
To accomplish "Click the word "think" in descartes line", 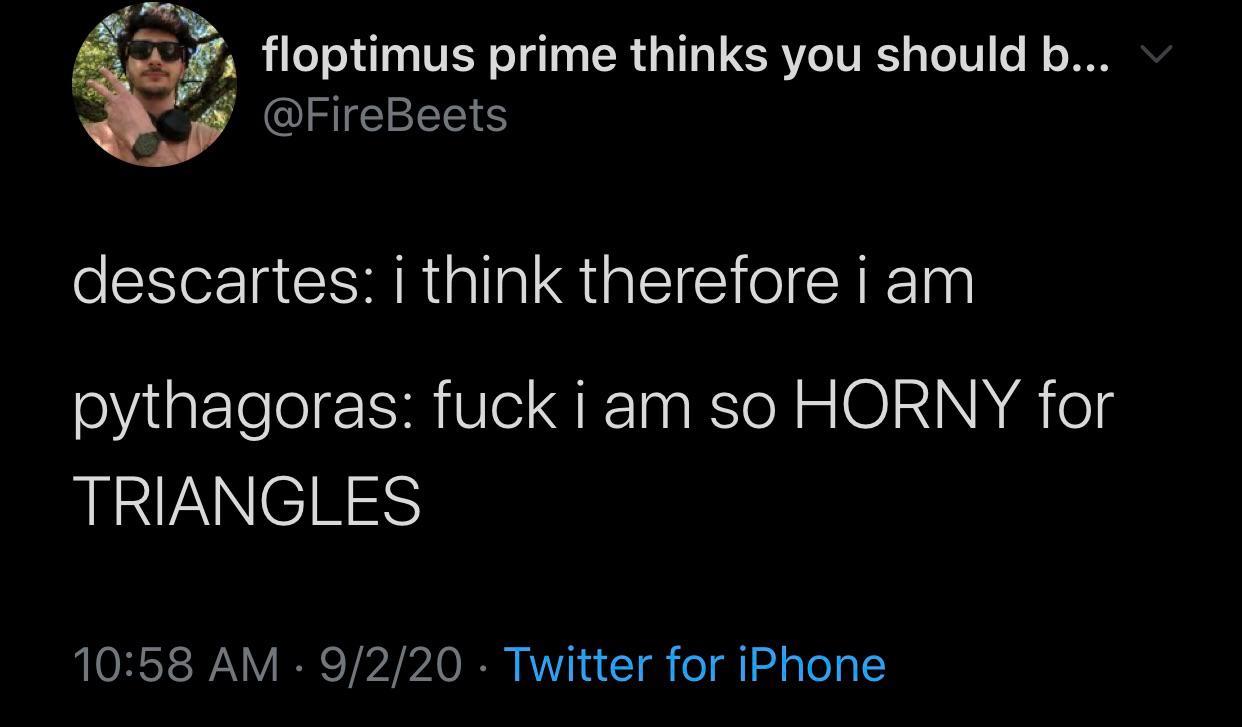I will (494, 281).
